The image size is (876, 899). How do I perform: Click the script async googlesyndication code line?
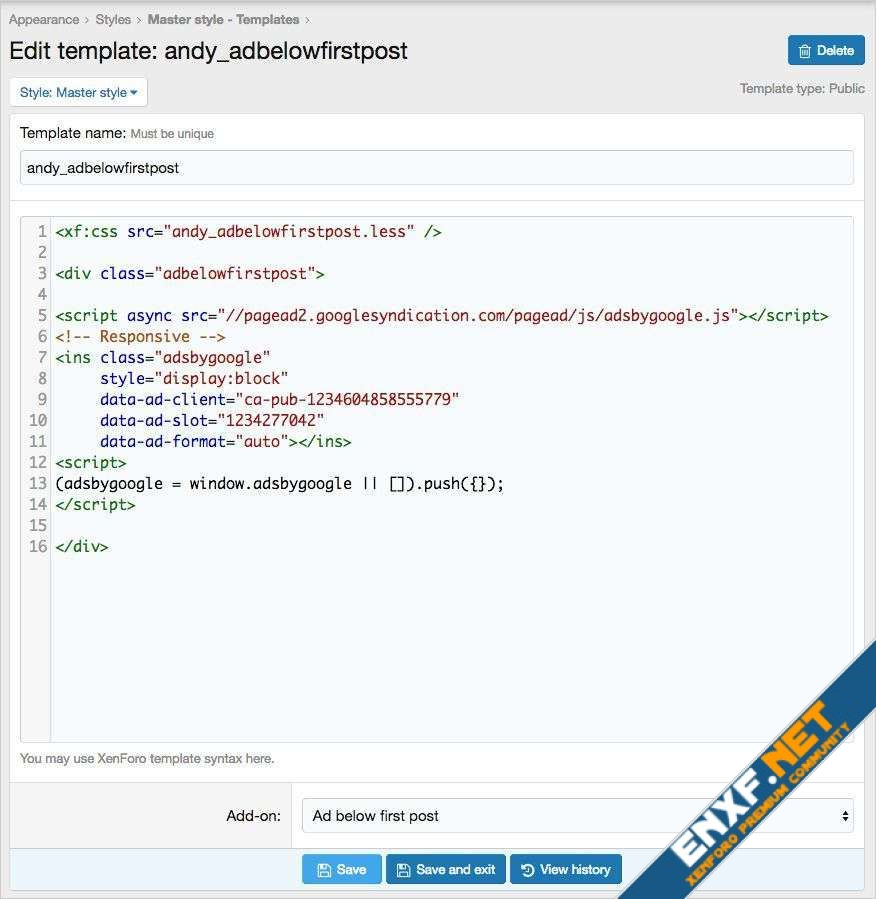[441, 316]
